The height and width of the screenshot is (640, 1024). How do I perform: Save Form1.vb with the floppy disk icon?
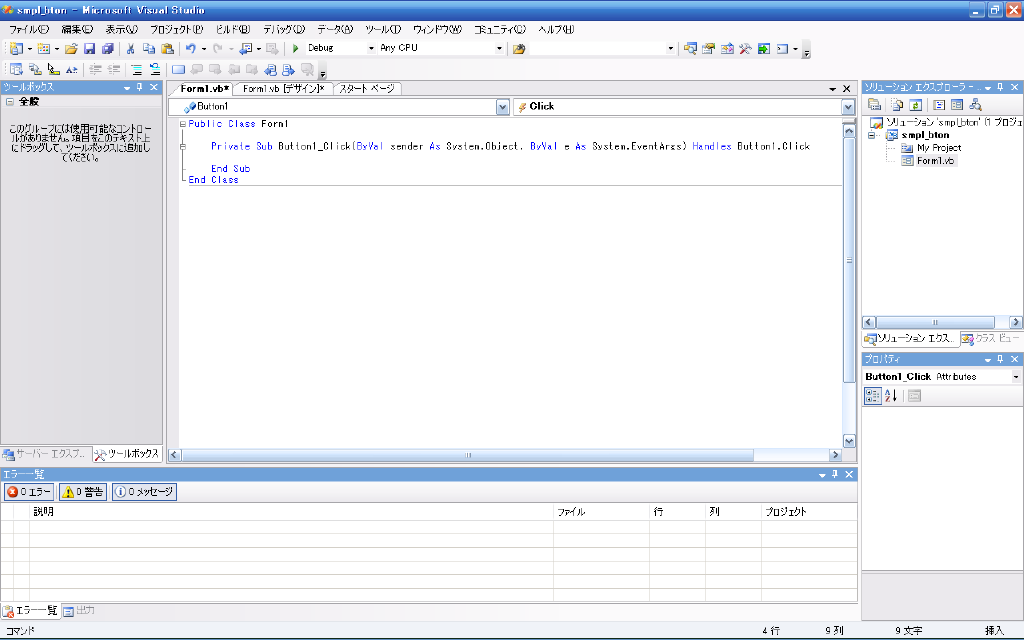89,49
